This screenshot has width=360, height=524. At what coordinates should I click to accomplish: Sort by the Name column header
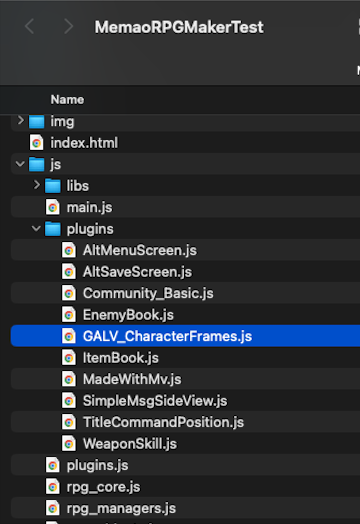click(67, 100)
